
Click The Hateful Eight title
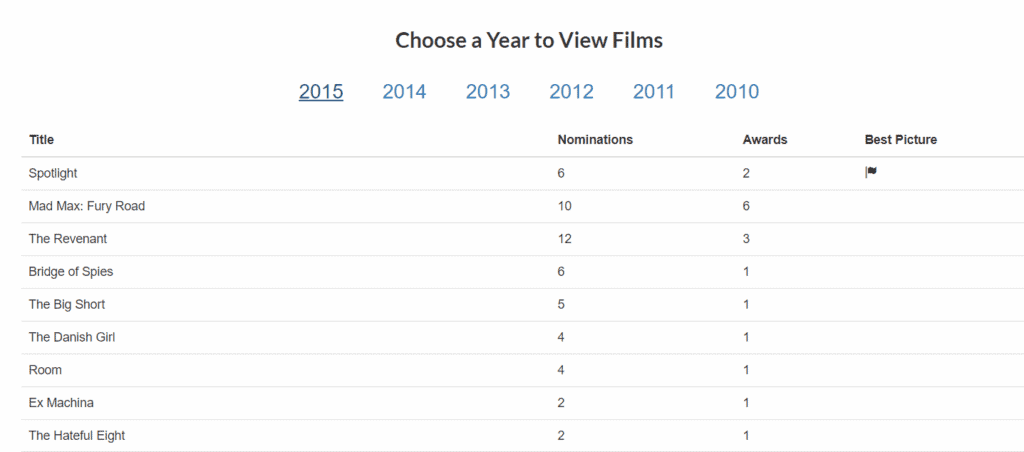point(77,436)
